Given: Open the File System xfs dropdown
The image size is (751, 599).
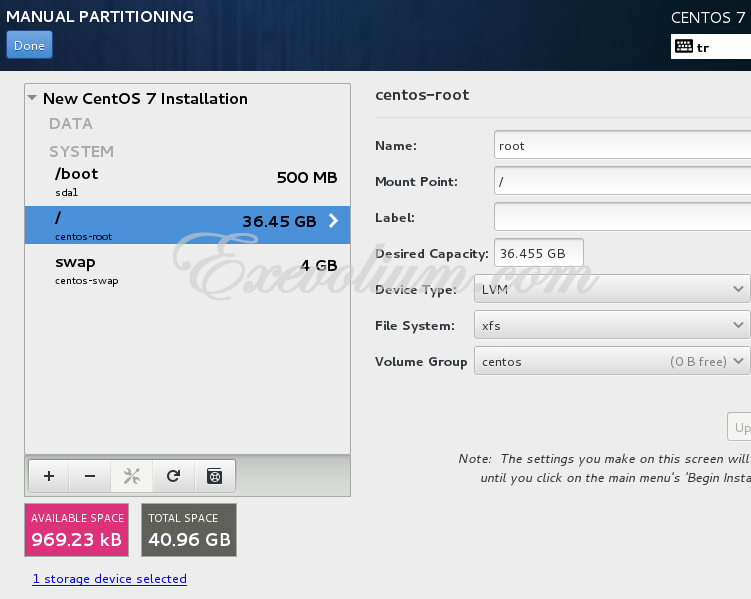Looking at the screenshot, I should [x=612, y=325].
